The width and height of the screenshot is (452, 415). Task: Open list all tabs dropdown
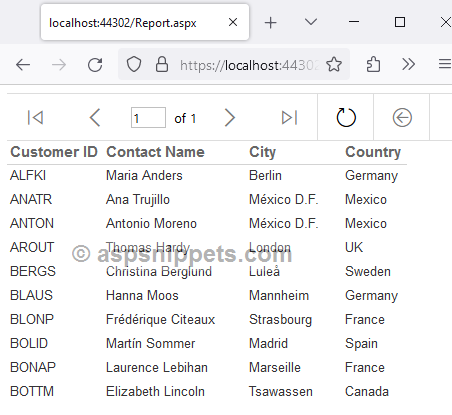pyautogui.click(x=311, y=22)
